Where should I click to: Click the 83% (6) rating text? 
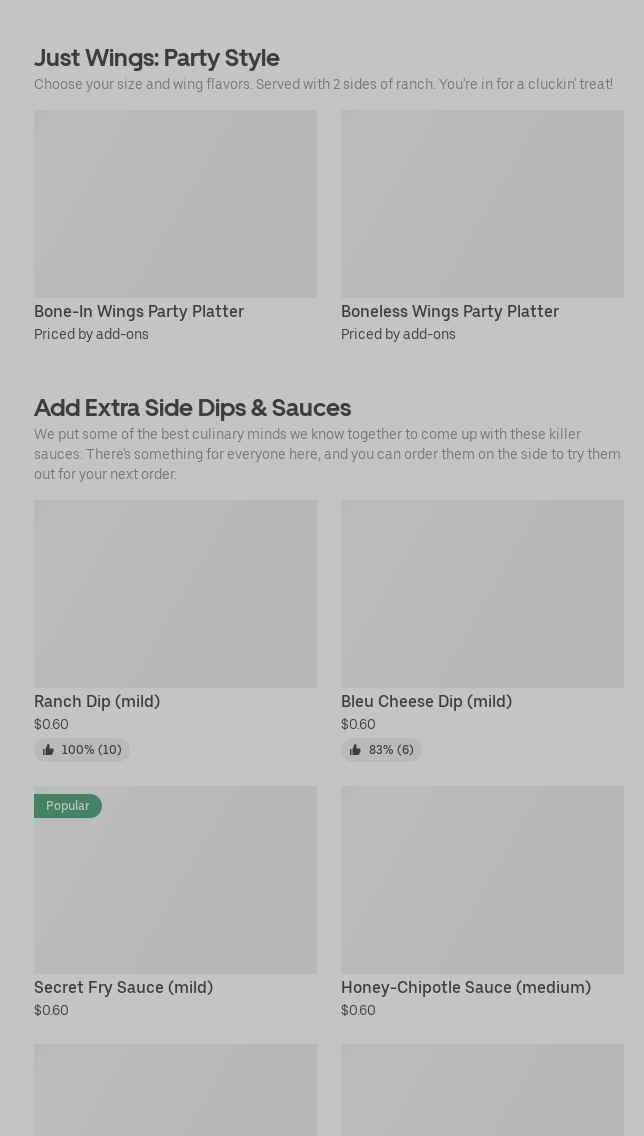(390, 750)
